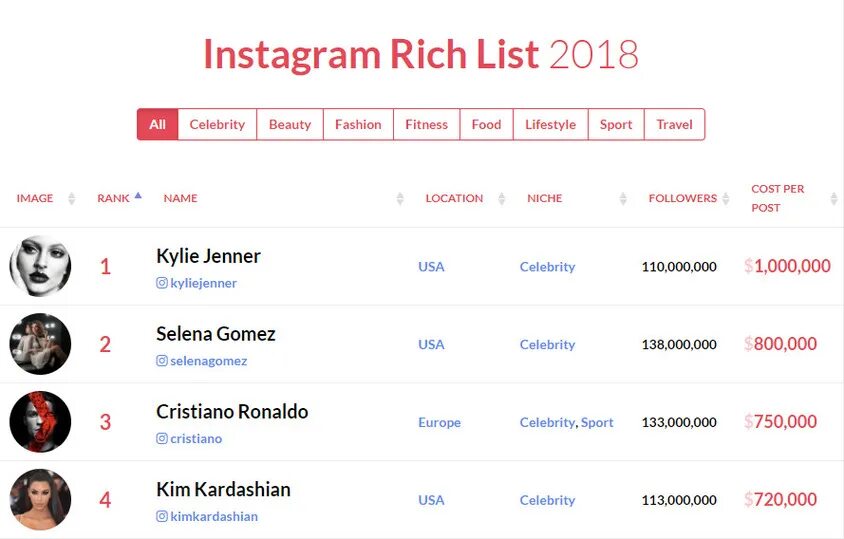The width and height of the screenshot is (844, 539).
Task: Sort table by Image column arrows
Action: [72, 199]
